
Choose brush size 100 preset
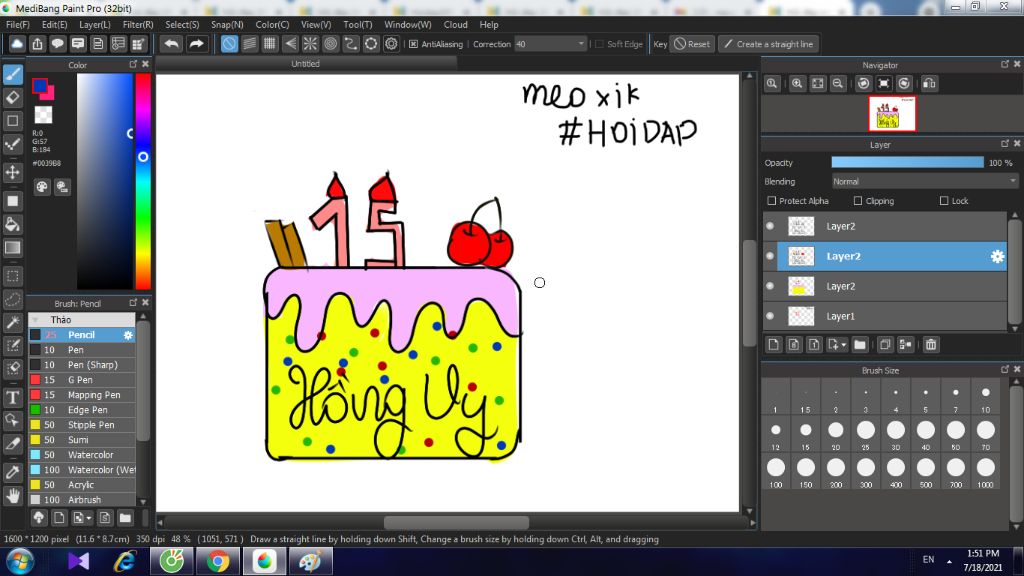pos(776,473)
